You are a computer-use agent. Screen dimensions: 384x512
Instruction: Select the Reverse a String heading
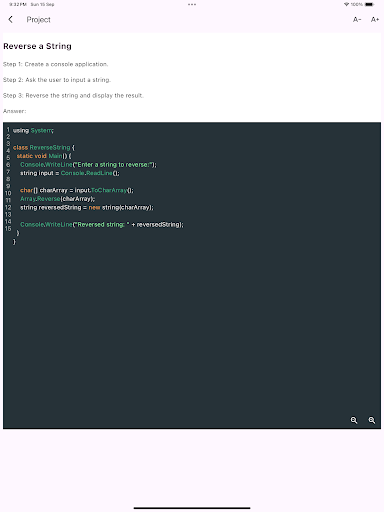coord(37,46)
